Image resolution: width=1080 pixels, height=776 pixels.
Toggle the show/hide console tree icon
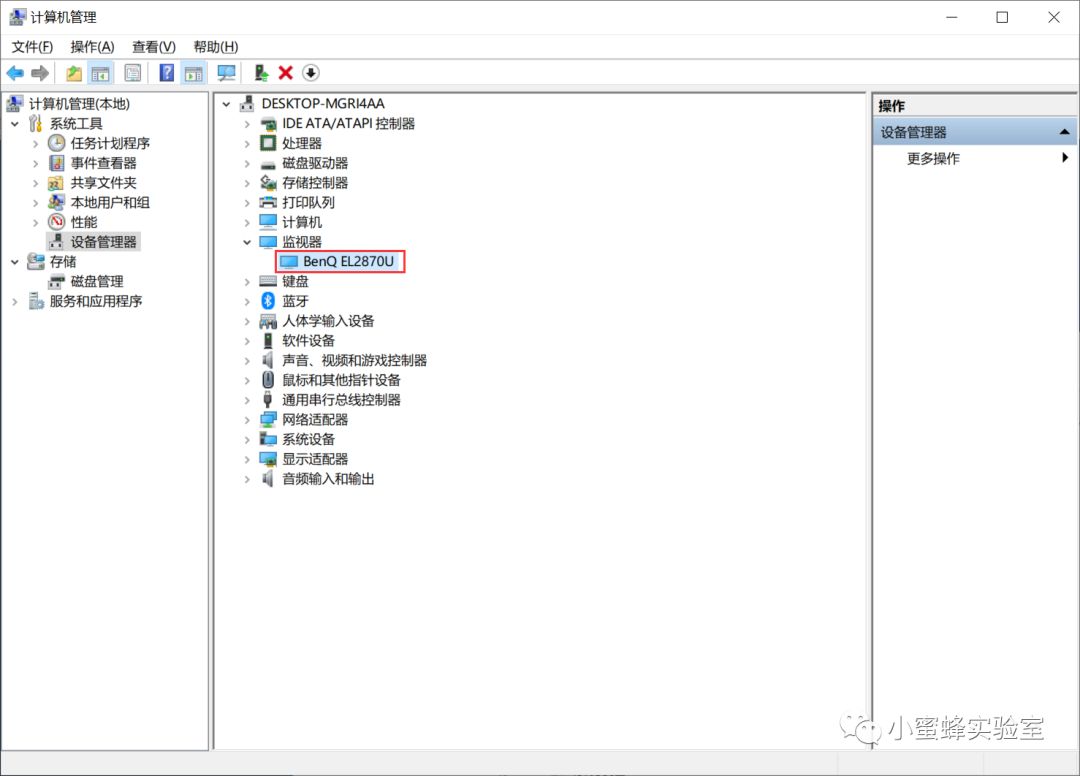tap(101, 73)
